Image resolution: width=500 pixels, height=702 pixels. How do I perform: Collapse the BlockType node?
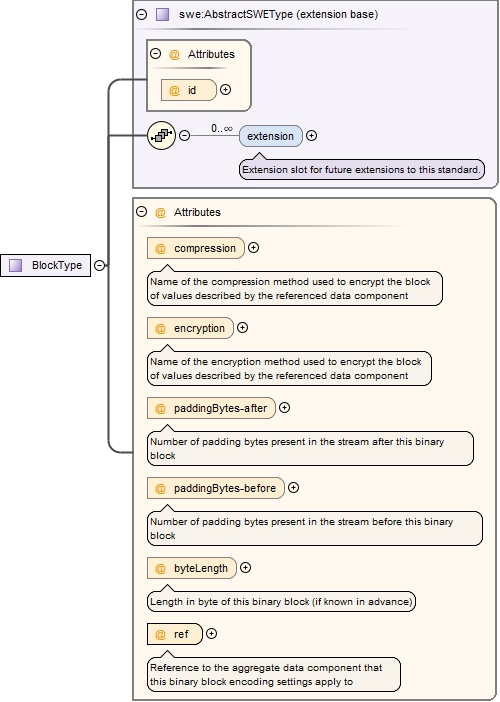pyautogui.click(x=99, y=265)
